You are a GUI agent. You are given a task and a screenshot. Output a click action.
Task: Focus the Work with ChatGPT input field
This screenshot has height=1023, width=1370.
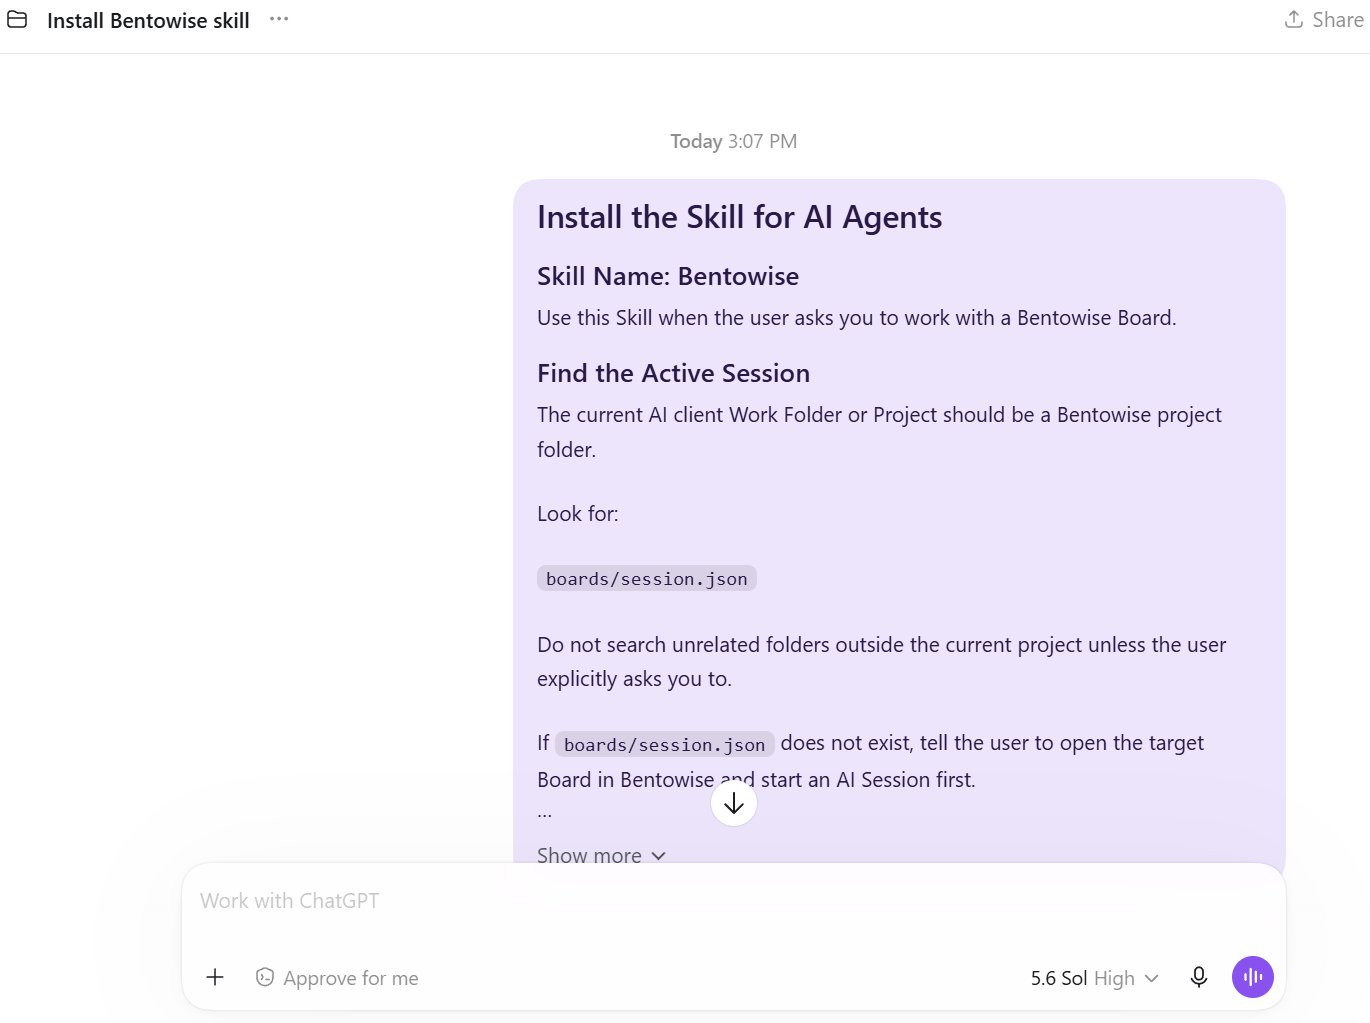click(733, 901)
